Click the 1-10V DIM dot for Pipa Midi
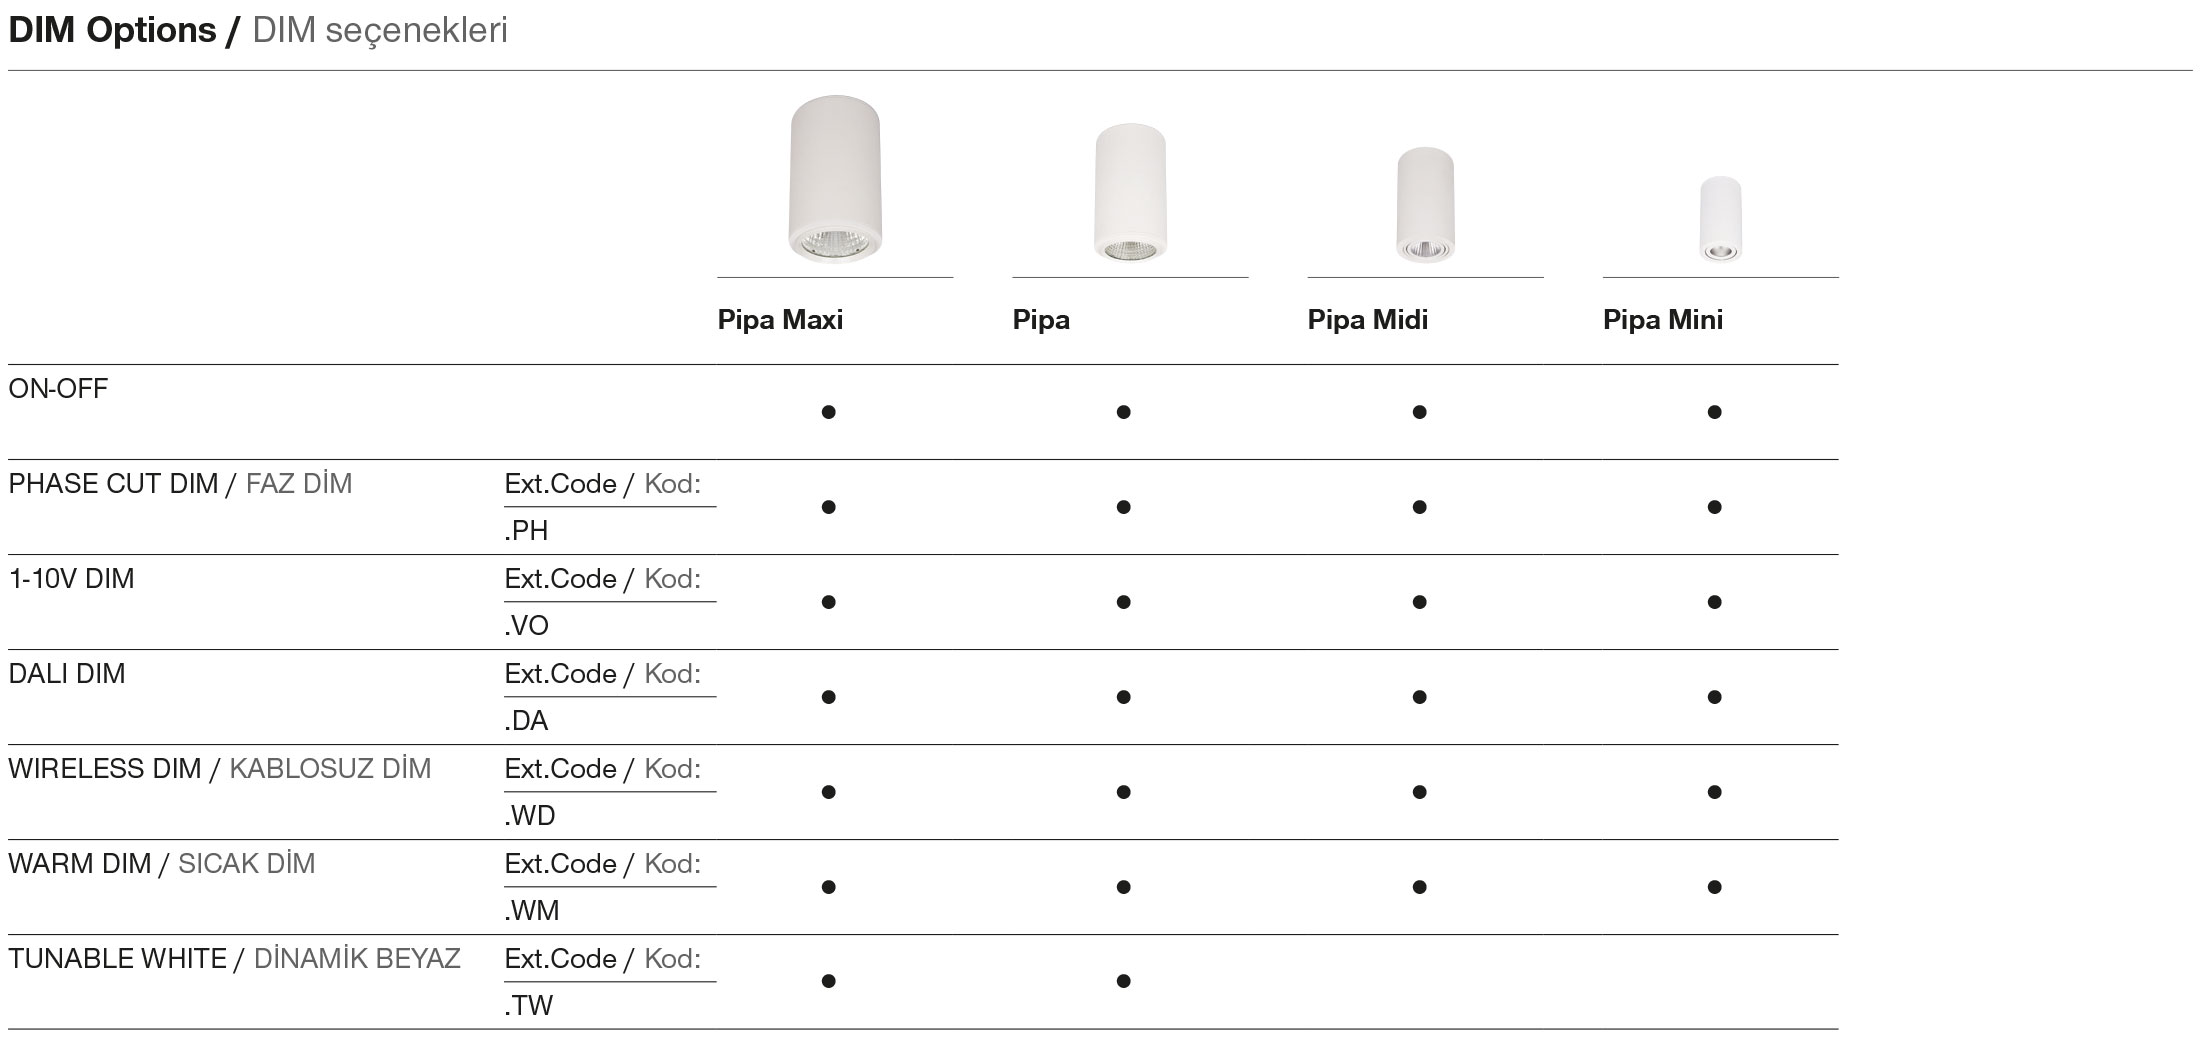This screenshot has height=1038, width=2200. [1419, 602]
